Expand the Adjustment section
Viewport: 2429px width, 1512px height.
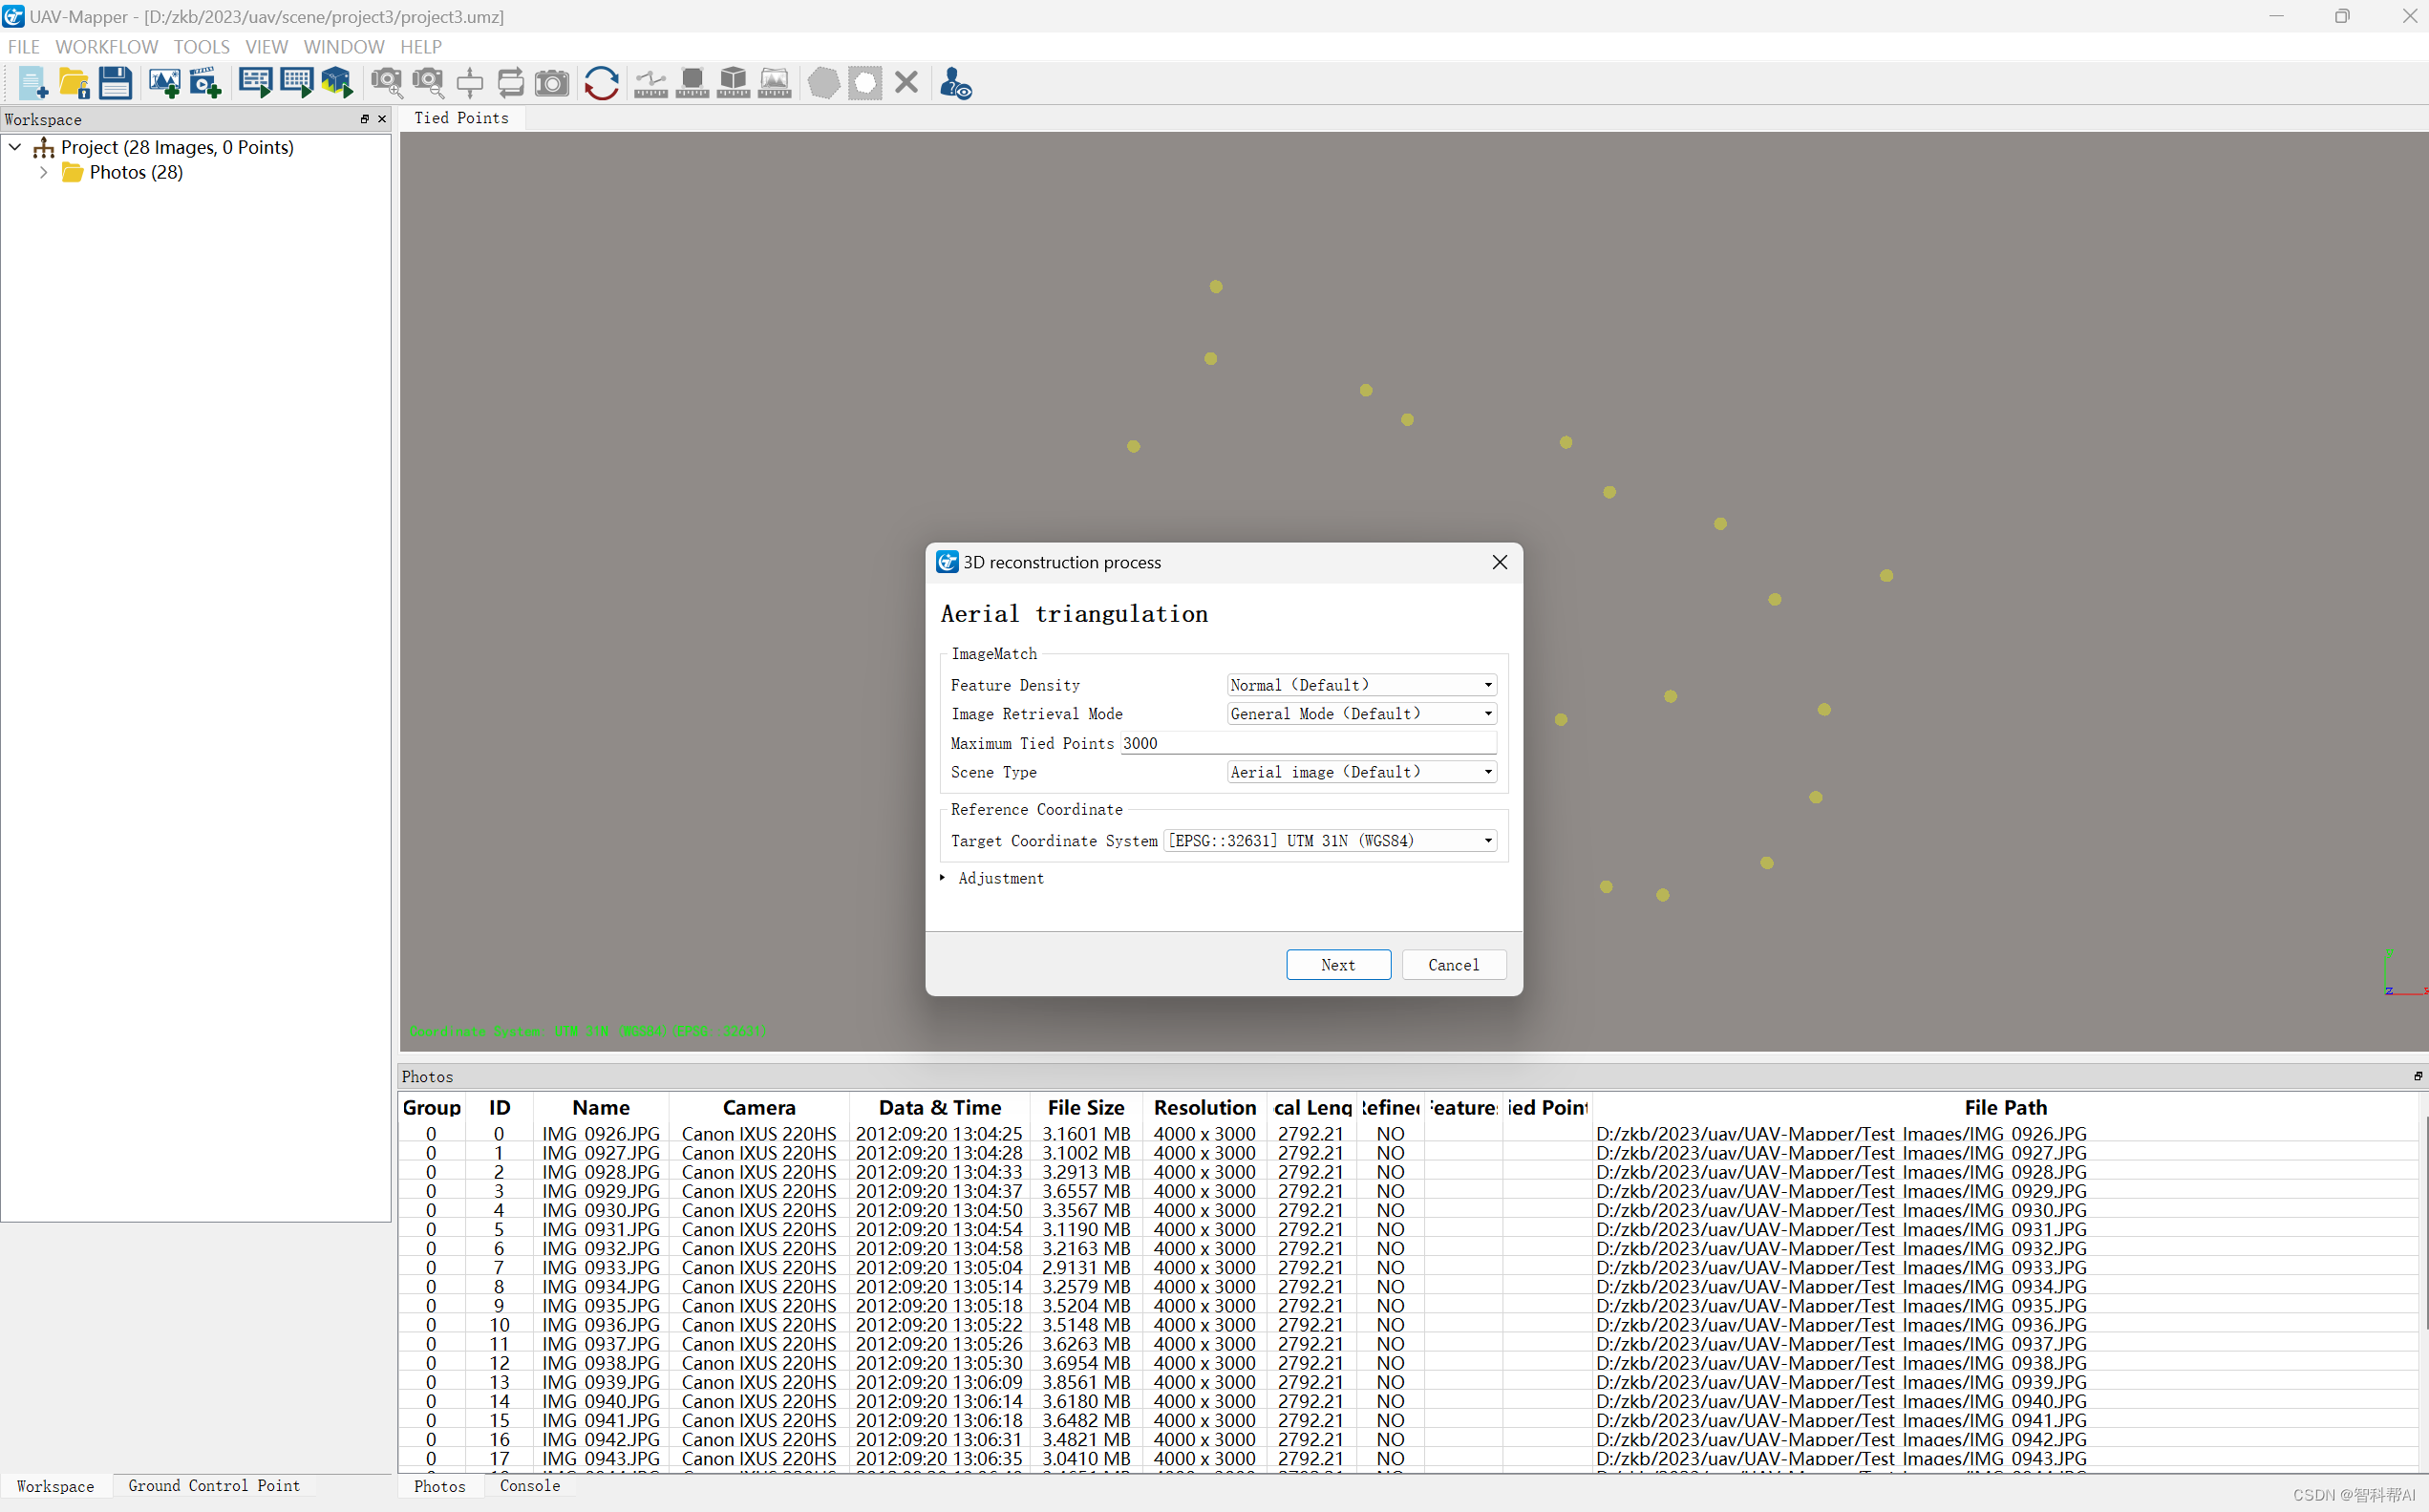(x=942, y=878)
